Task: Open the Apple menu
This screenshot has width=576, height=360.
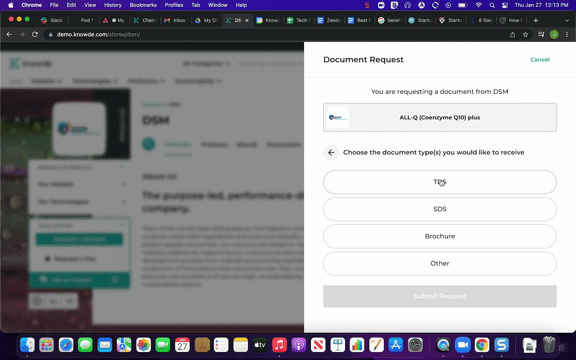Action: pos(11,5)
